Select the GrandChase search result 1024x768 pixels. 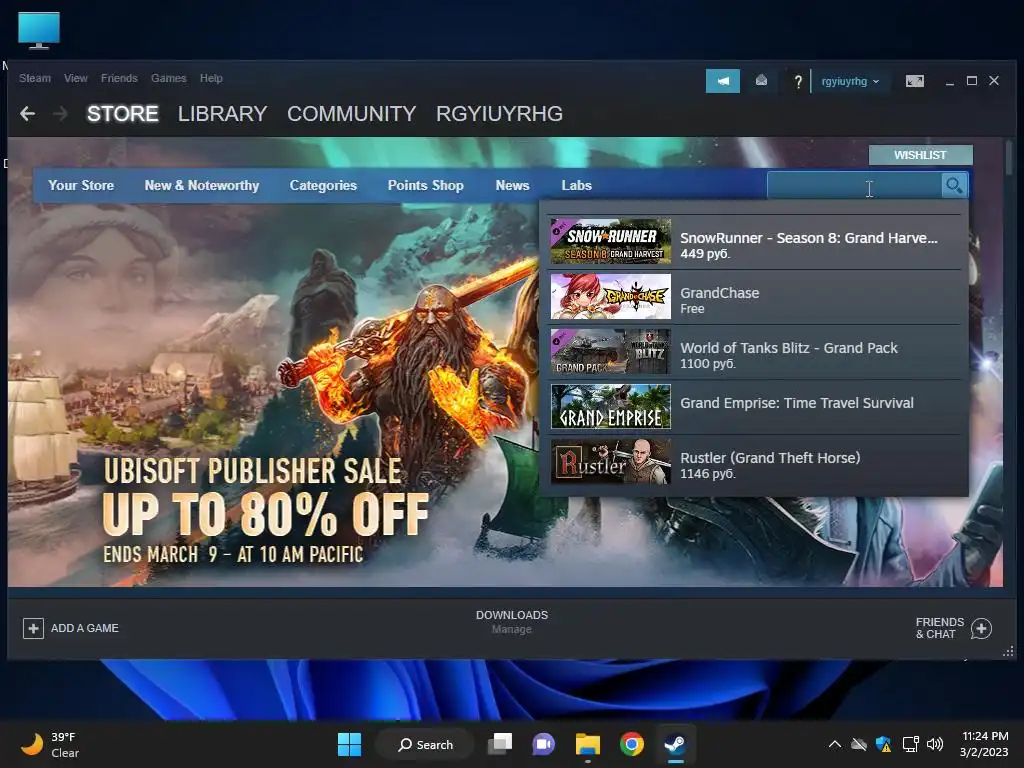(x=754, y=296)
